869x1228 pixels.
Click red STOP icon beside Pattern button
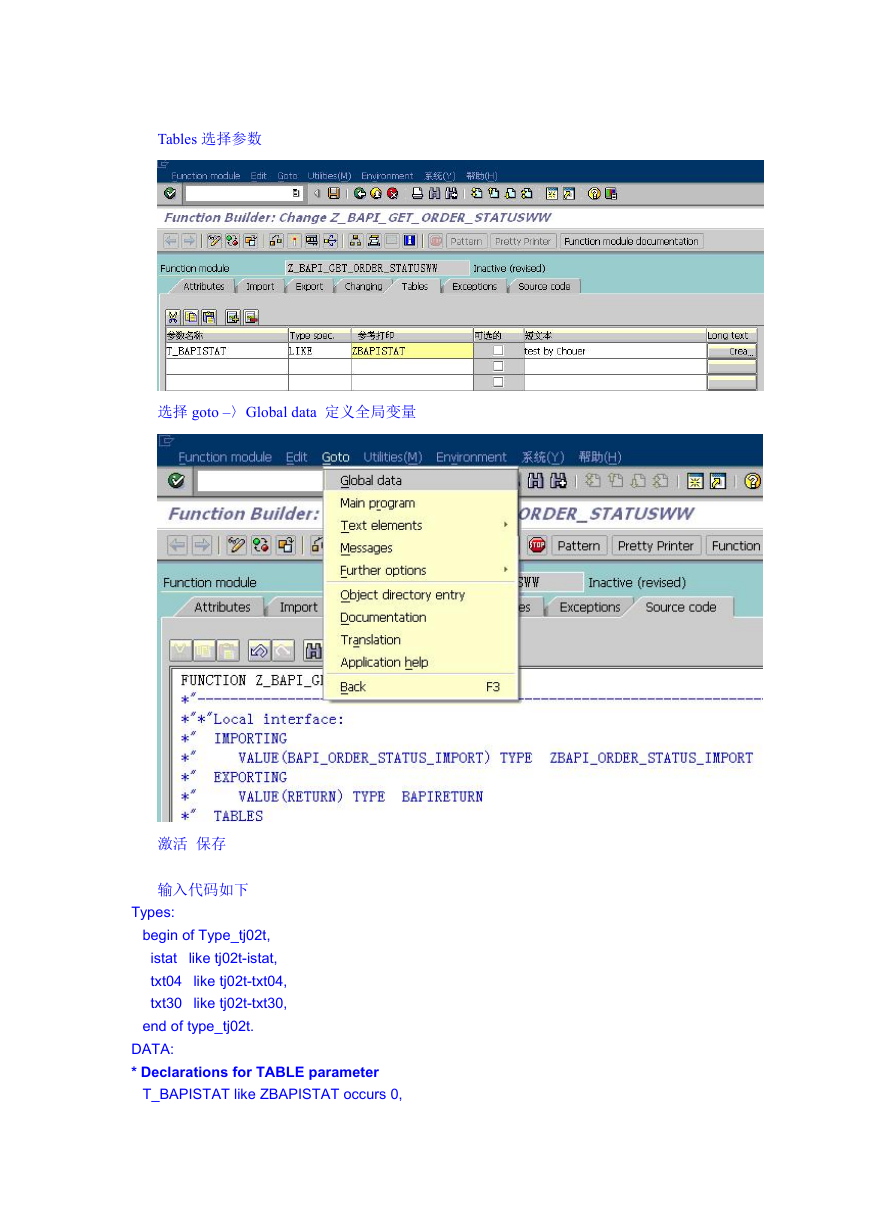coord(537,545)
